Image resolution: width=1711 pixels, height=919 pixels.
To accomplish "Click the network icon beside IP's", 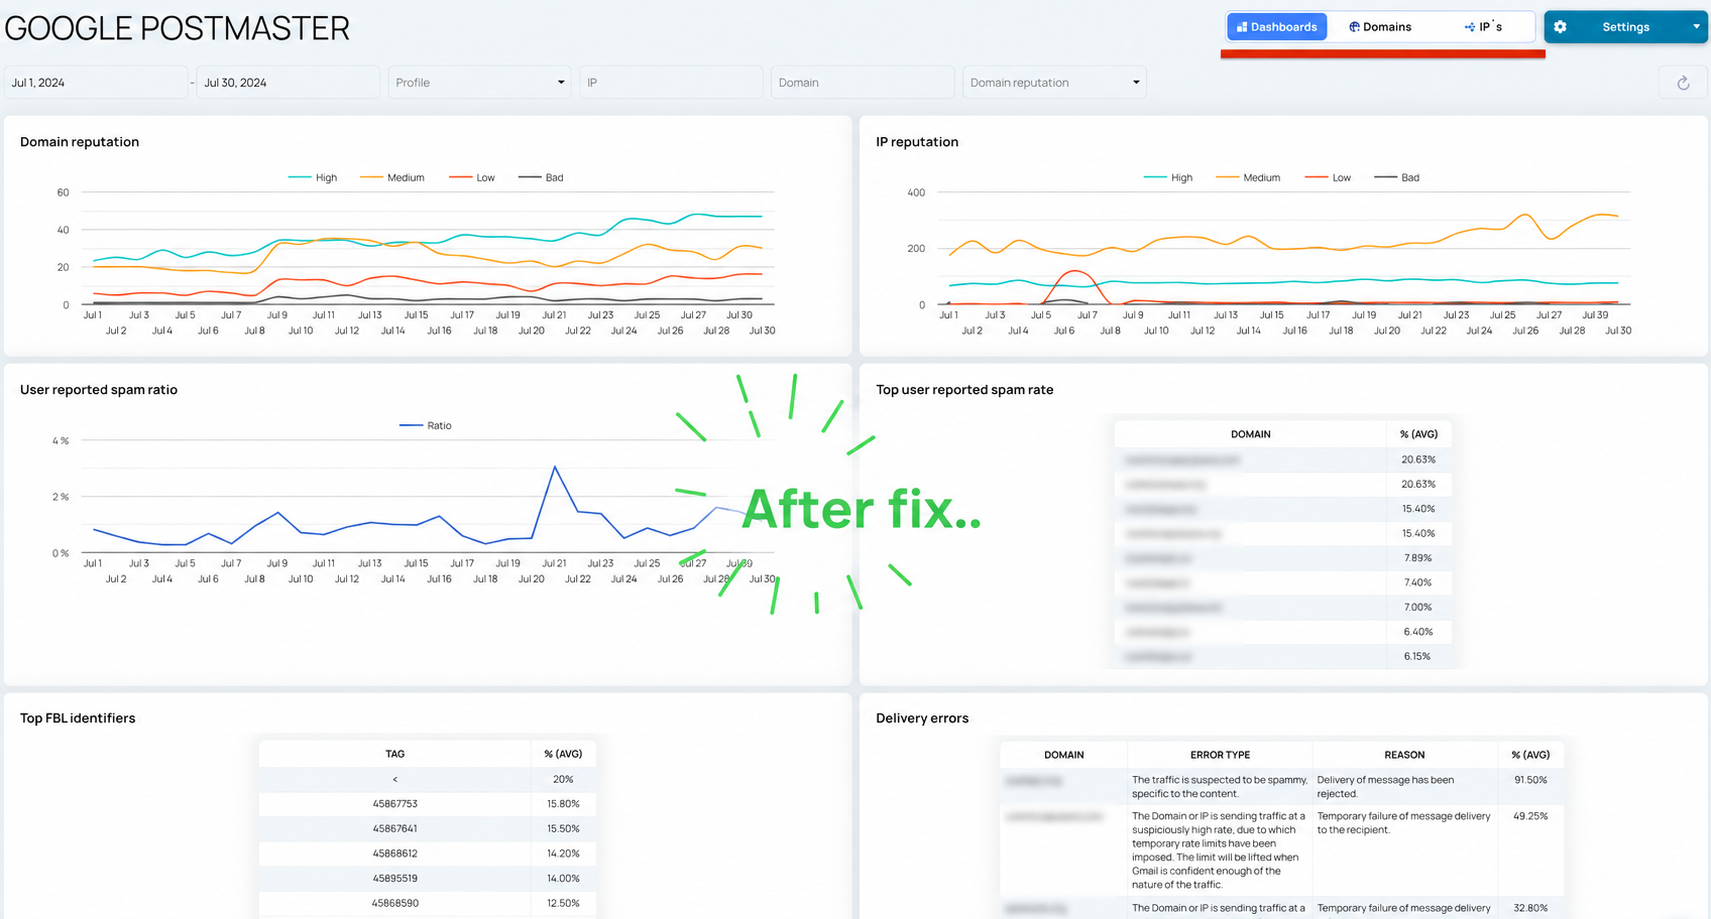I will 1469,27.
